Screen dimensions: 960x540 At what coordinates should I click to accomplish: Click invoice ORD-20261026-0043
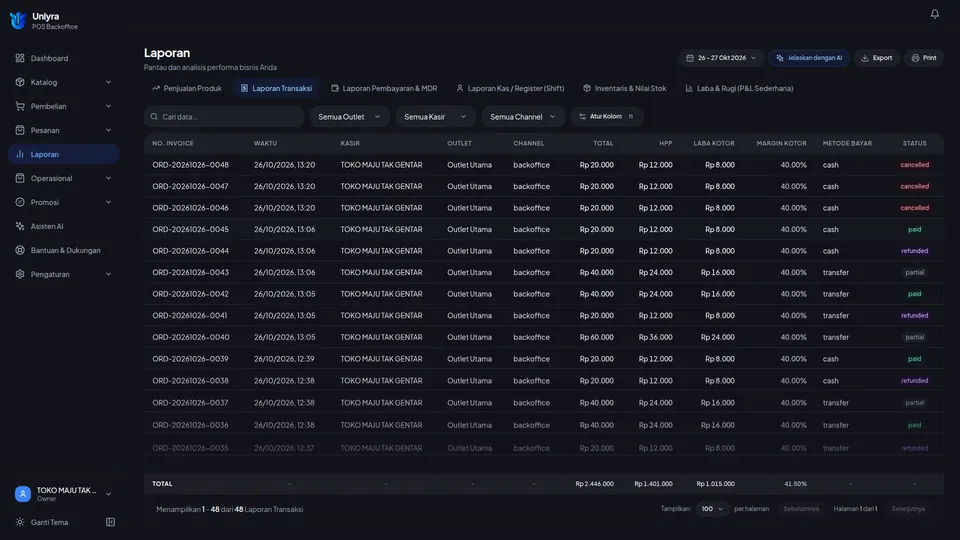(190, 272)
